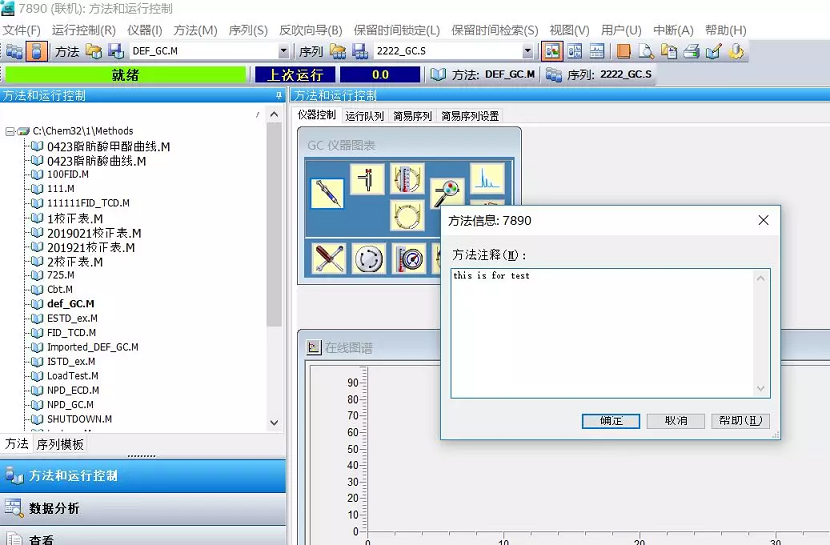Viewport: 830px width, 545px height.
Task: Click 确定 button in method info dialog
Action: click(611, 421)
